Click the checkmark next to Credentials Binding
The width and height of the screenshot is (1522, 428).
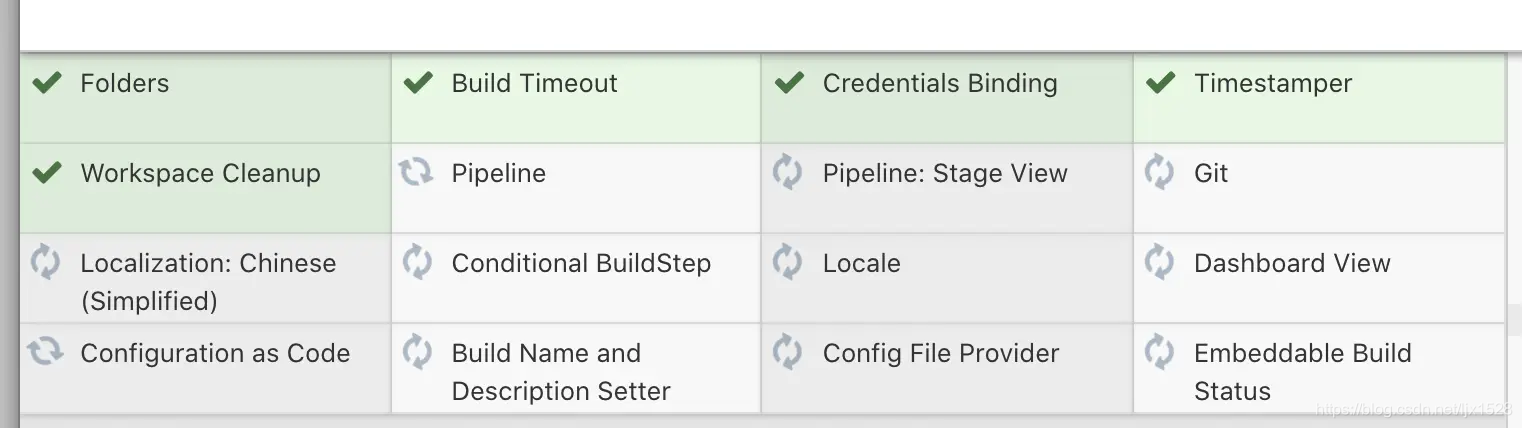[x=789, y=83]
